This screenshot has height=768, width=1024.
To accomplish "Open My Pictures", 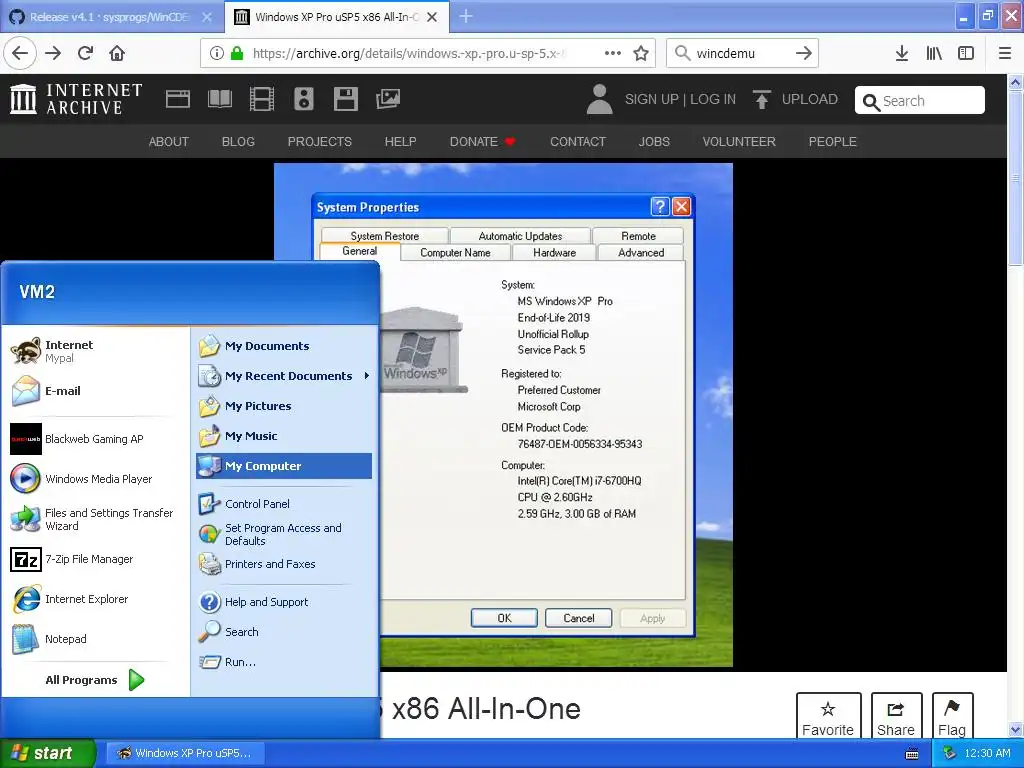I will (x=284, y=406).
